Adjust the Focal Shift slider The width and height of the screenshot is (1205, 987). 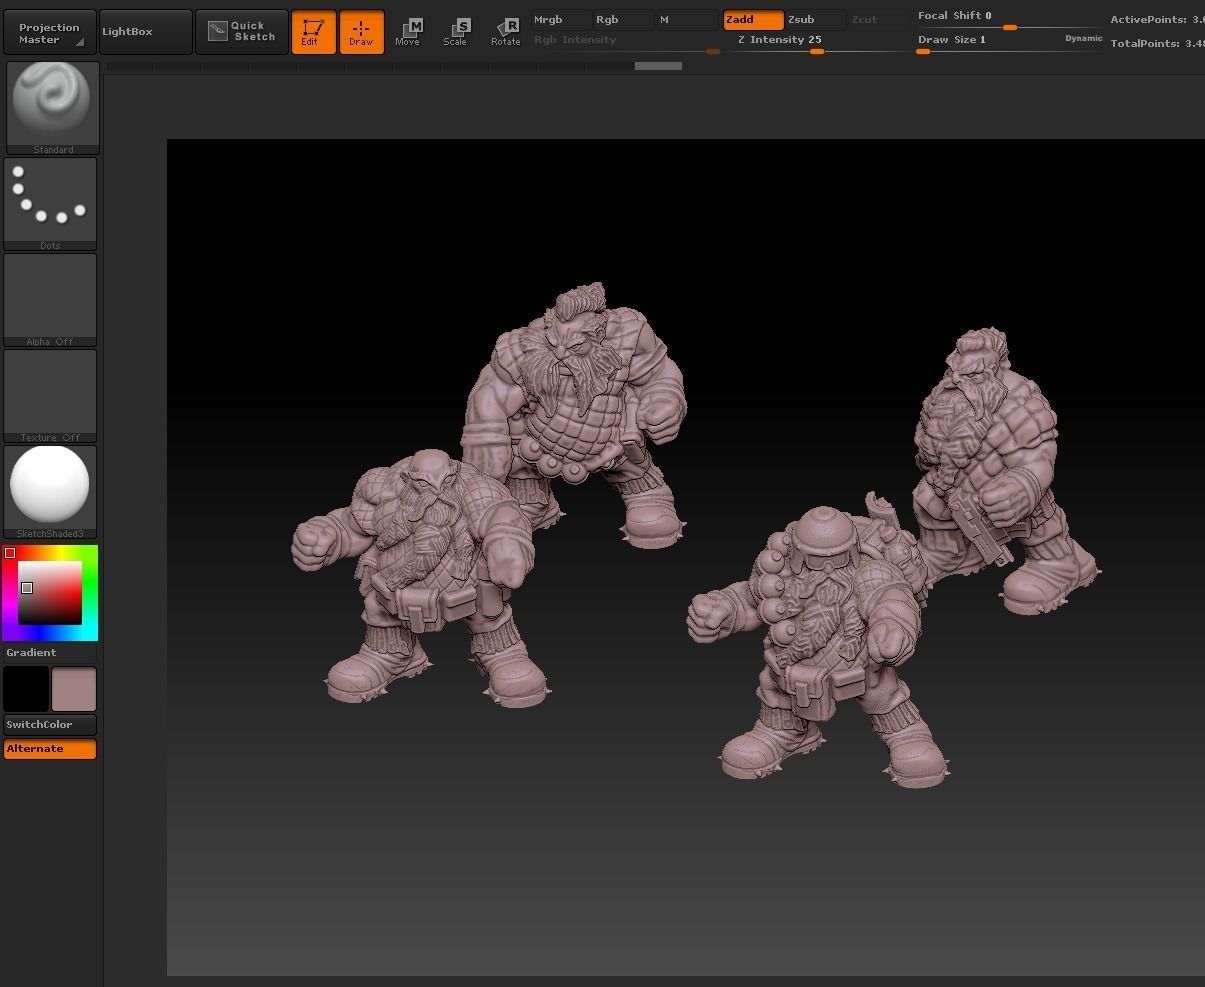coord(1009,20)
